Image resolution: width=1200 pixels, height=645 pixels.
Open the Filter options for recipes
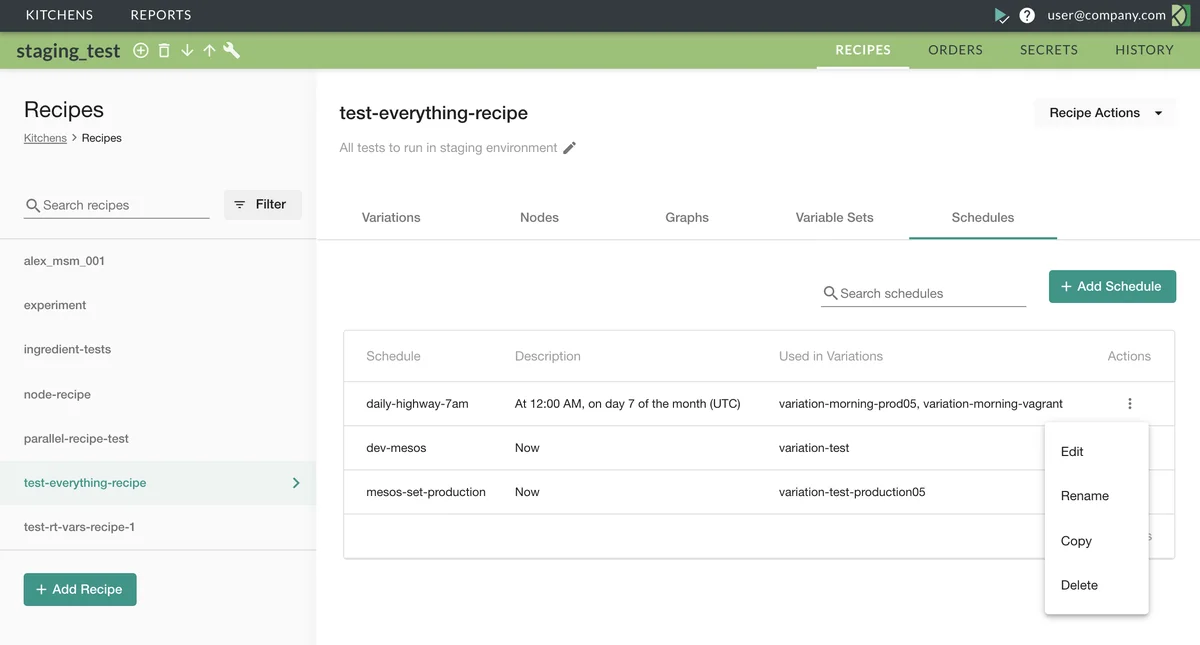tap(262, 204)
